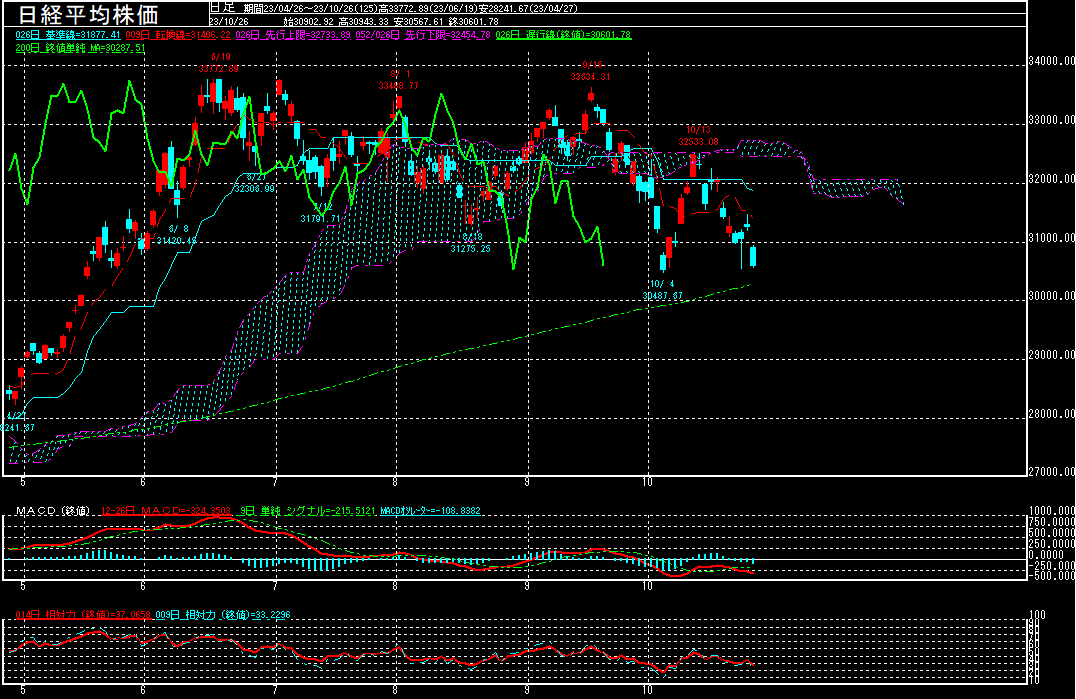Image resolution: width=1076 pixels, height=699 pixels.
Task: Click the 27000.00 price axis label
Action: (1052, 472)
